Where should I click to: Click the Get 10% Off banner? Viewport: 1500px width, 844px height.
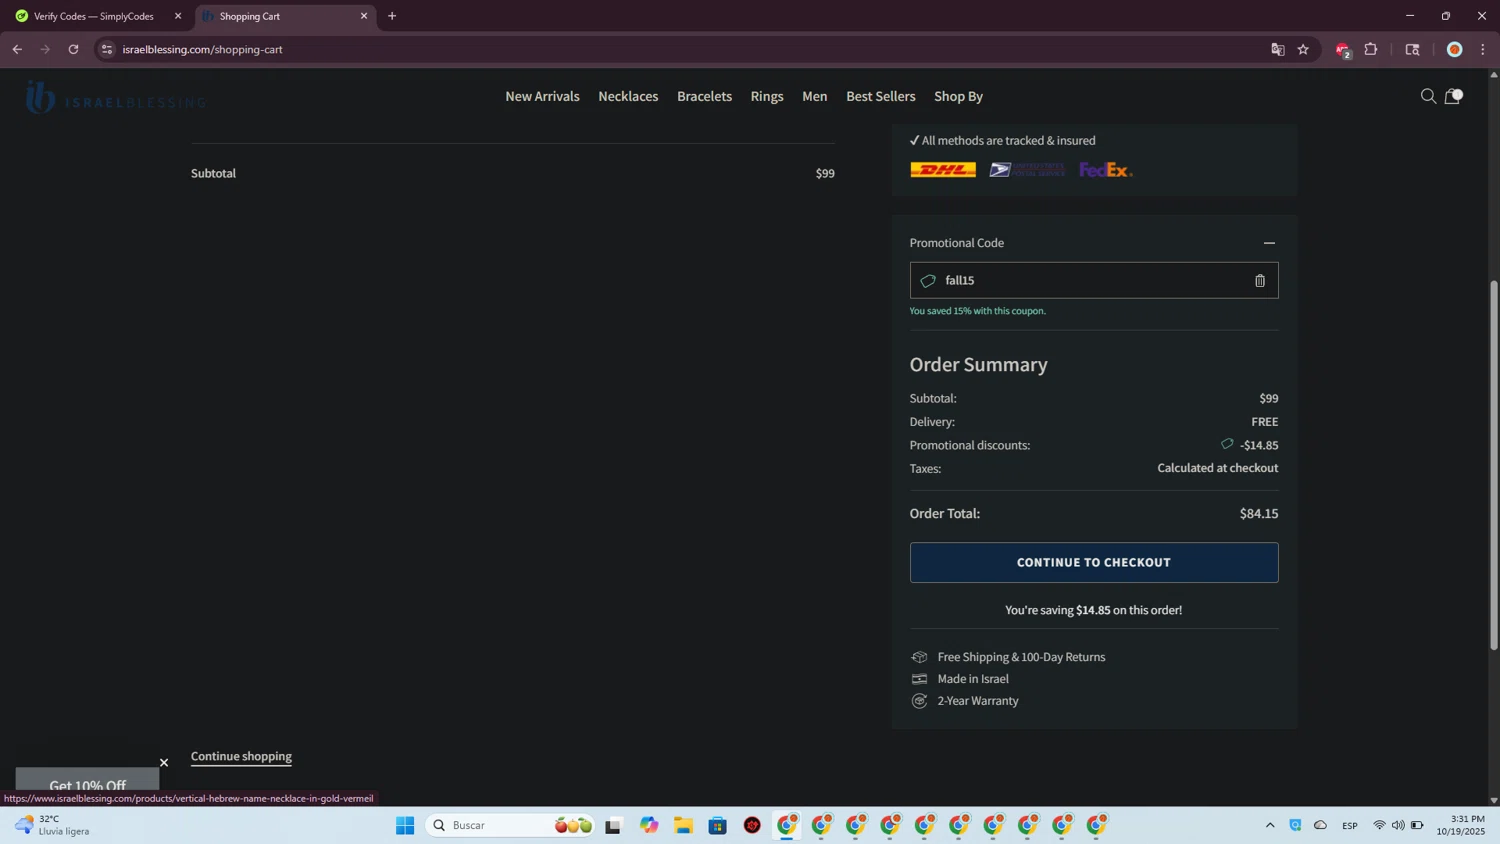point(87,785)
